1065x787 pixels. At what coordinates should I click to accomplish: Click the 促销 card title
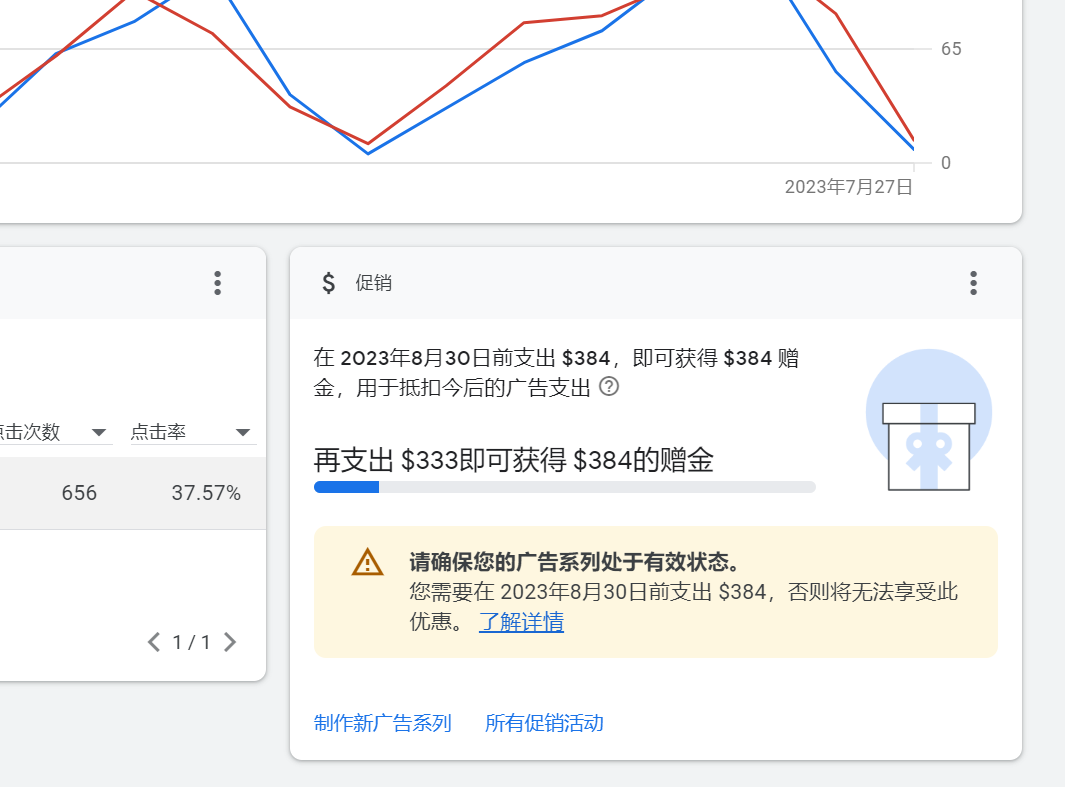(x=373, y=283)
